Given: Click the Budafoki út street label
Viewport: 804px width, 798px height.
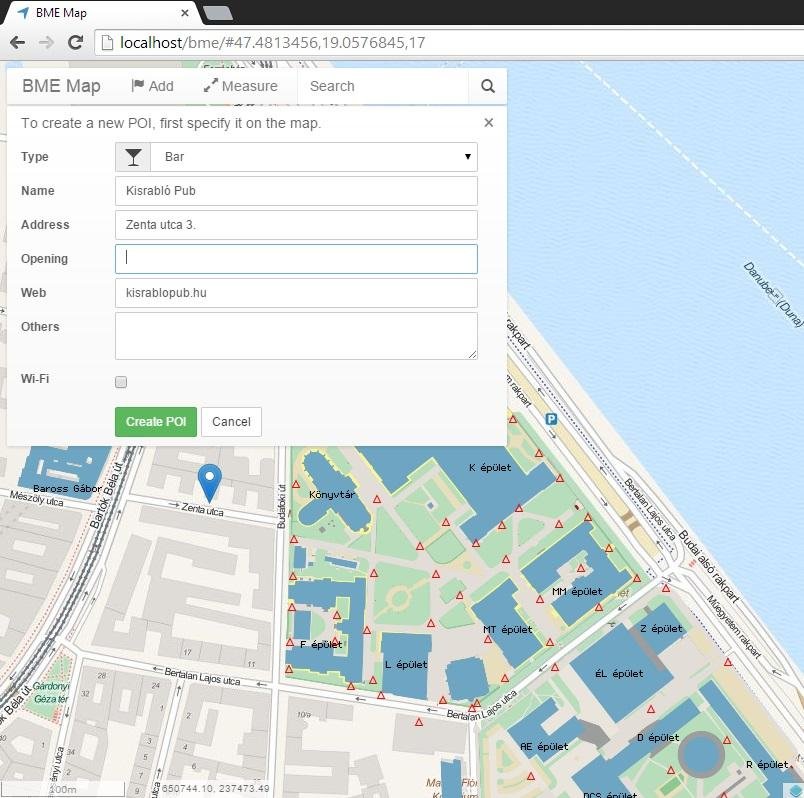Looking at the screenshot, I should (282, 506).
